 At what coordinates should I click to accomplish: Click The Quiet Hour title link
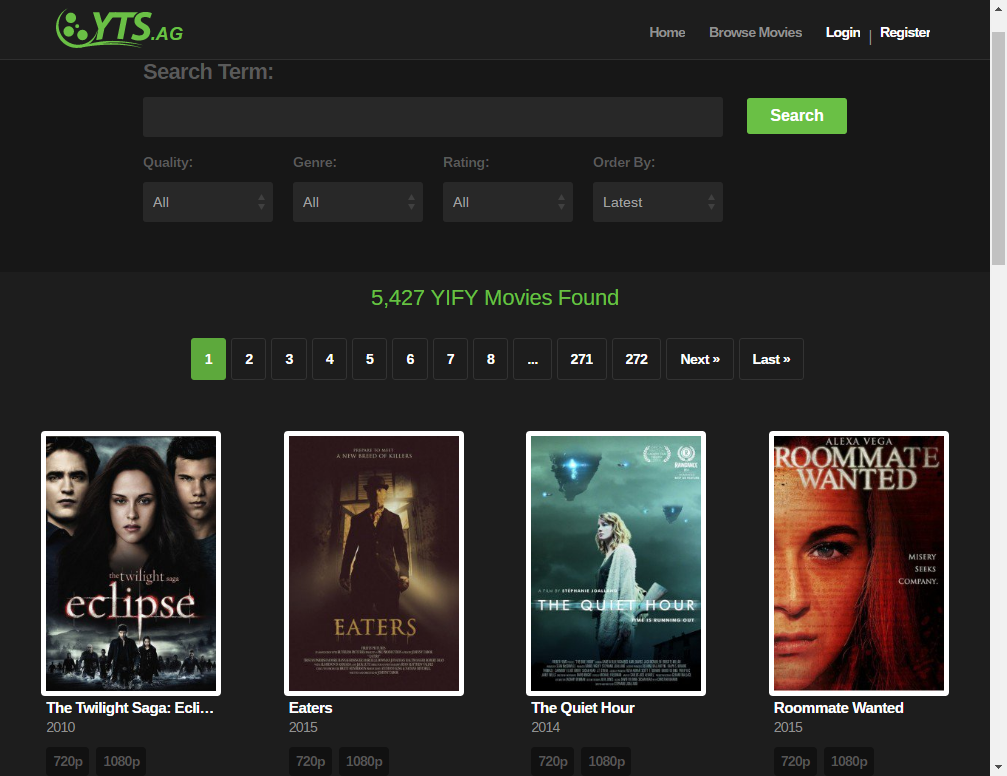[582, 708]
